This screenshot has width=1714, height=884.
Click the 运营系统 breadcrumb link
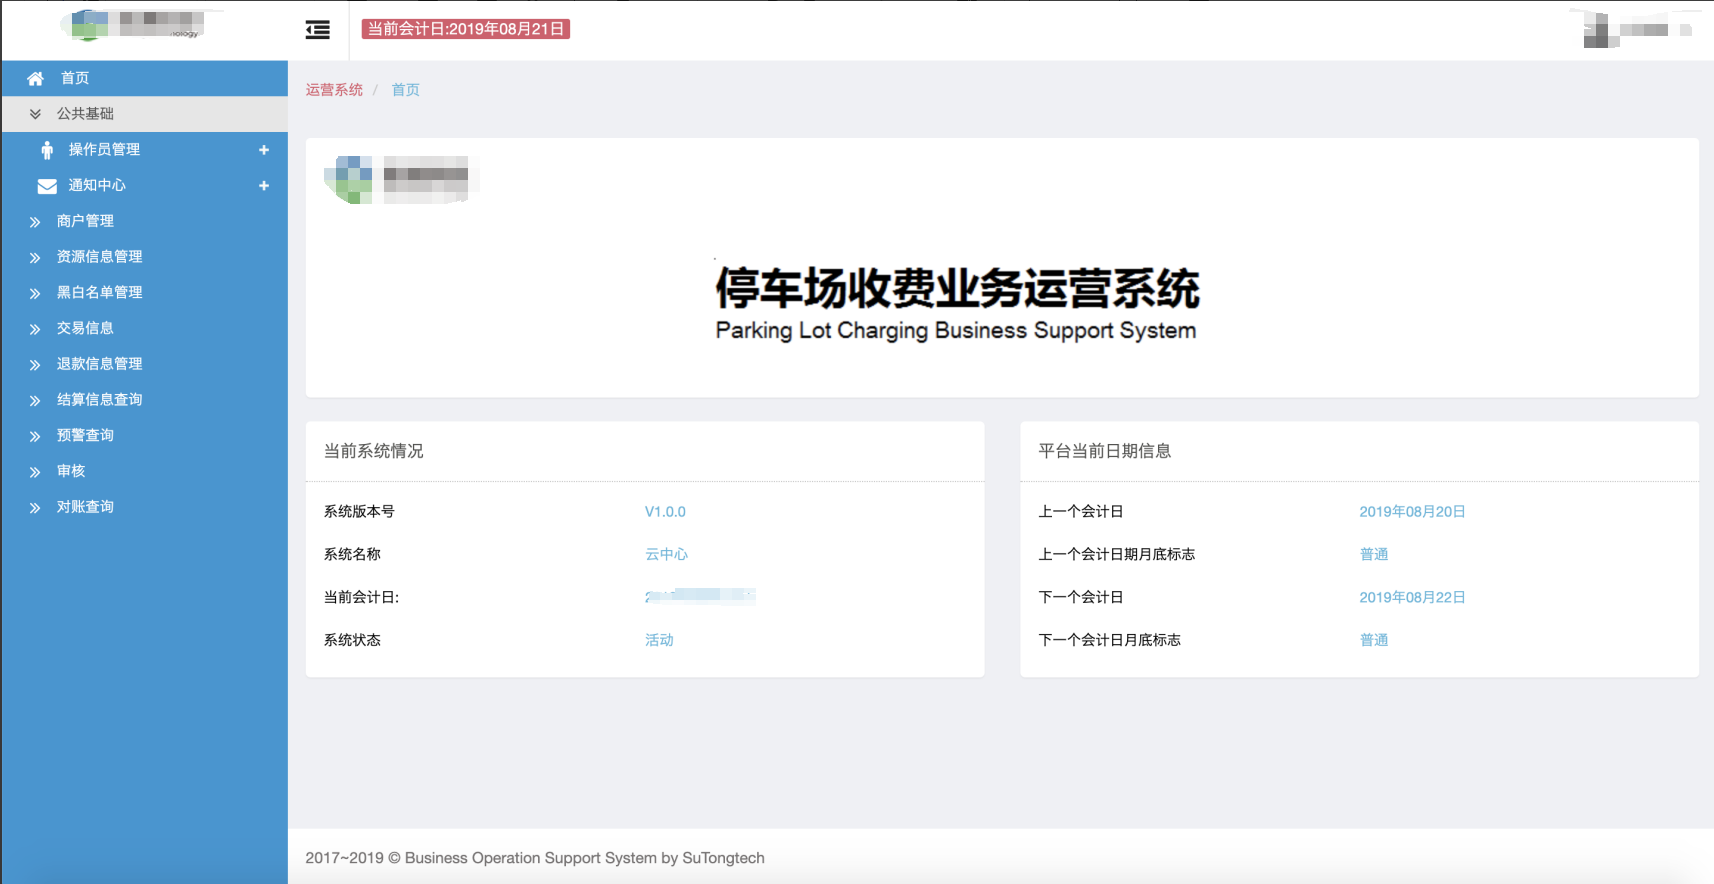(x=334, y=90)
